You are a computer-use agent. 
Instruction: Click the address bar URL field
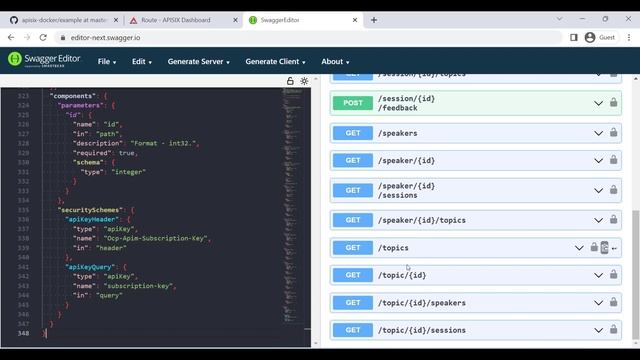click(308, 38)
